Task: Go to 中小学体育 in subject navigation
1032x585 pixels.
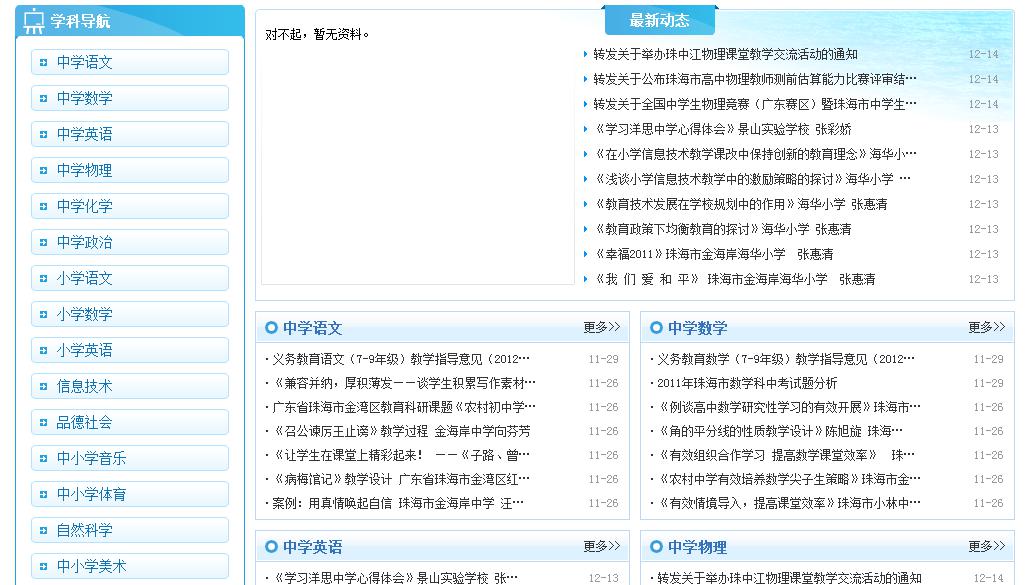Action: (92, 494)
